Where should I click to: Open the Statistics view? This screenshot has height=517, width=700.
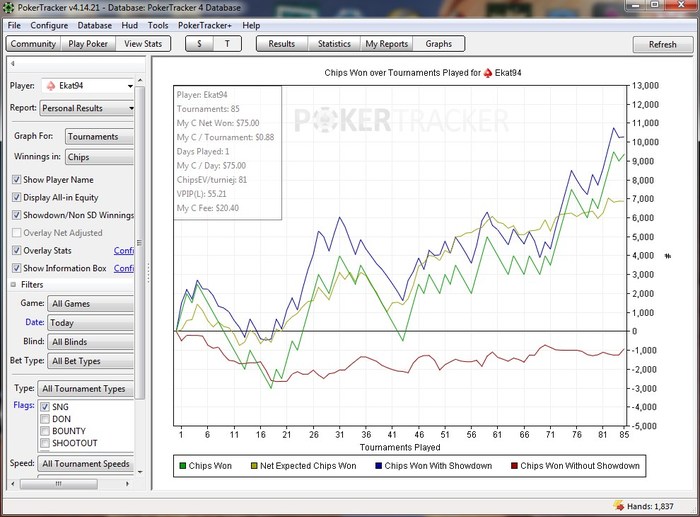tap(334, 44)
